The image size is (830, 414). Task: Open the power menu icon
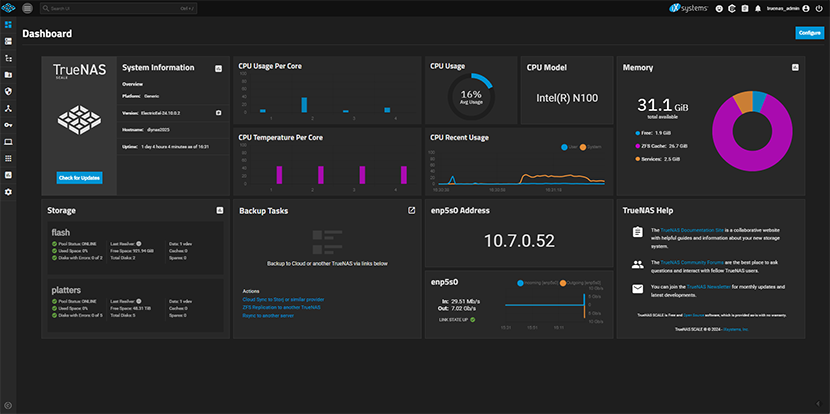[819, 8]
